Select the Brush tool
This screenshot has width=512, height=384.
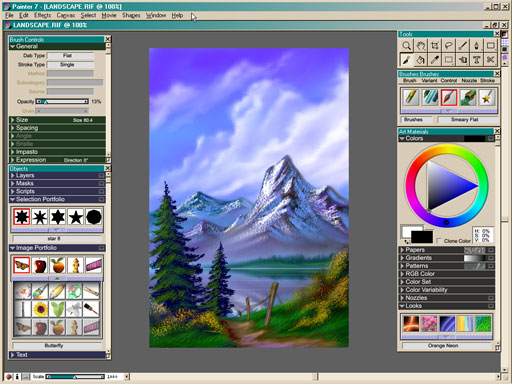(x=406, y=60)
